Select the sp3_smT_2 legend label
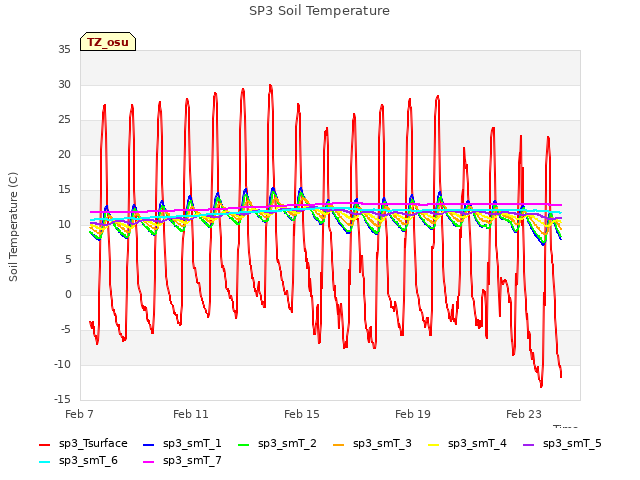The width and height of the screenshot is (640, 480). pyautogui.click(x=287, y=444)
